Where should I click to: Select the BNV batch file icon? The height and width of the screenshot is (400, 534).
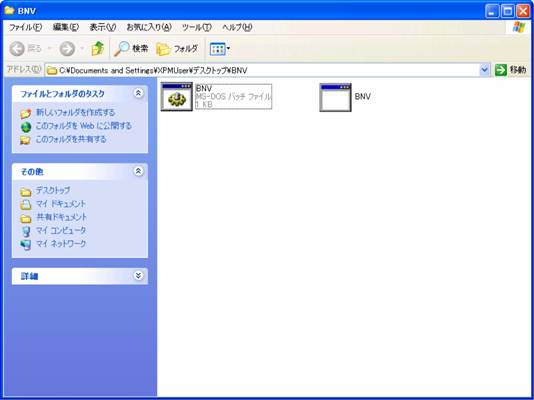point(177,97)
